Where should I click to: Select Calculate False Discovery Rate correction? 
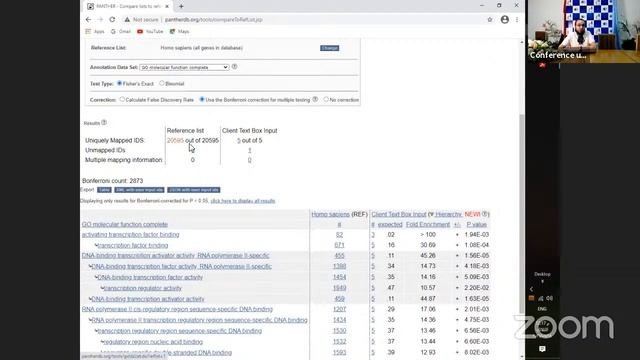(x=122, y=99)
